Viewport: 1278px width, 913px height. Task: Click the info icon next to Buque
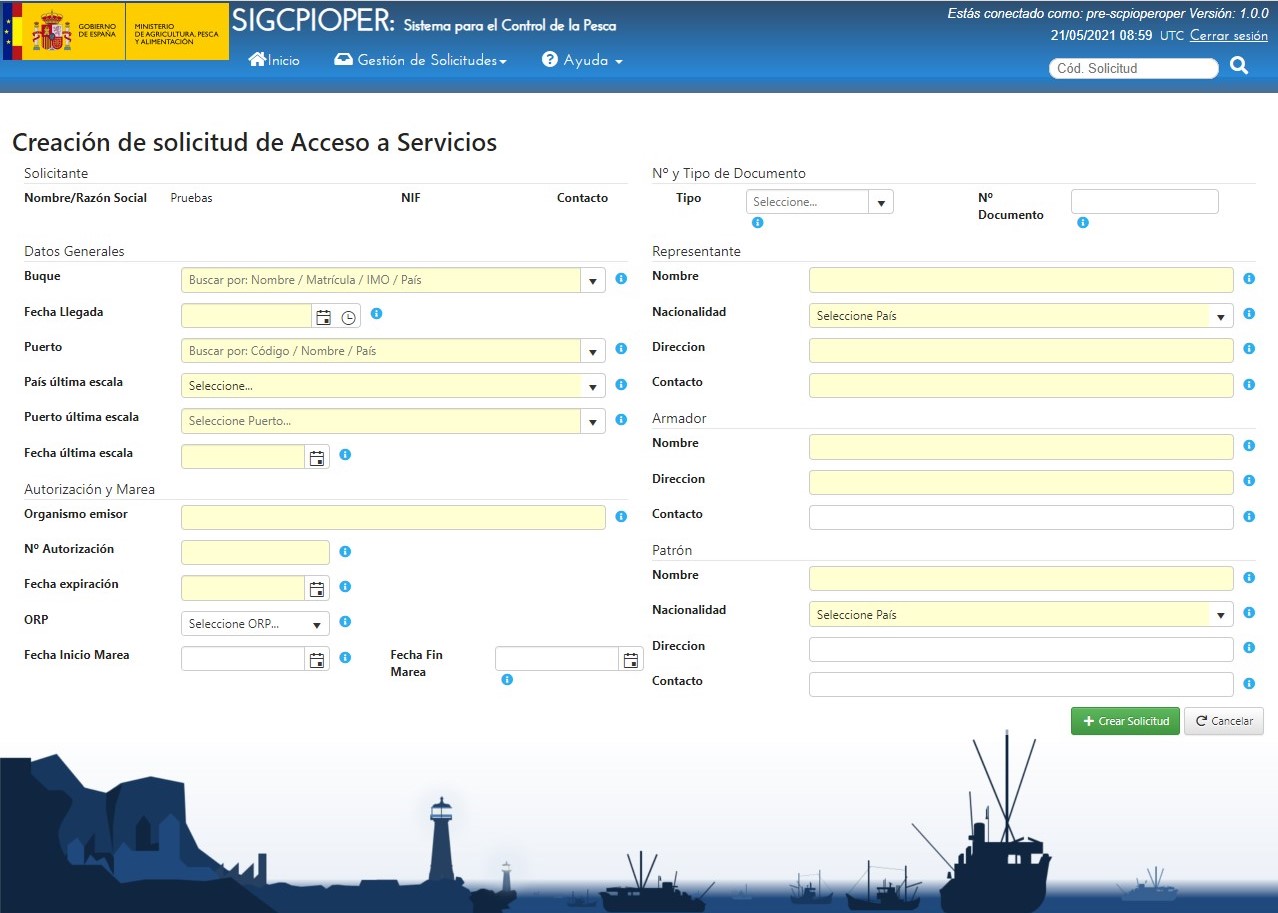point(621,279)
